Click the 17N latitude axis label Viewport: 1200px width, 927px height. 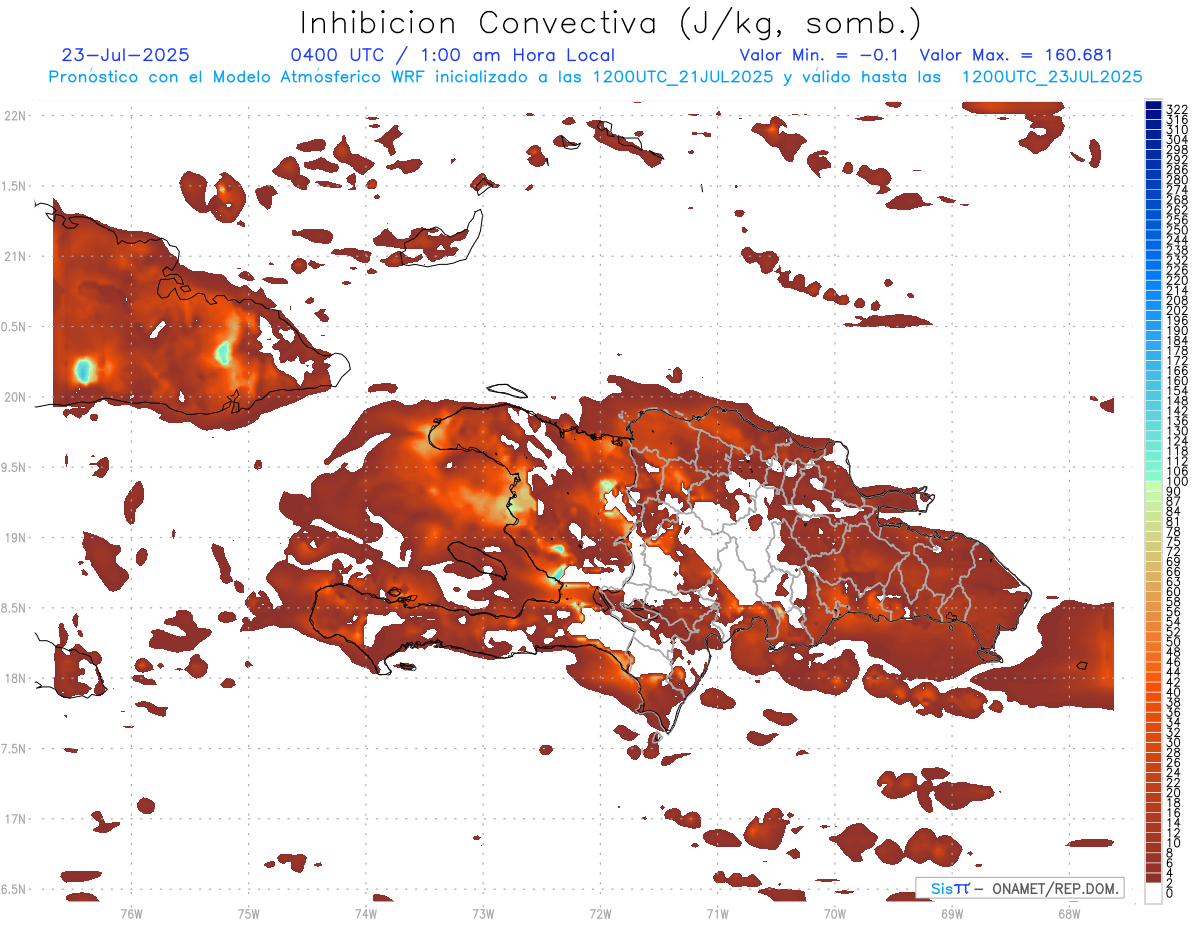(x=16, y=819)
